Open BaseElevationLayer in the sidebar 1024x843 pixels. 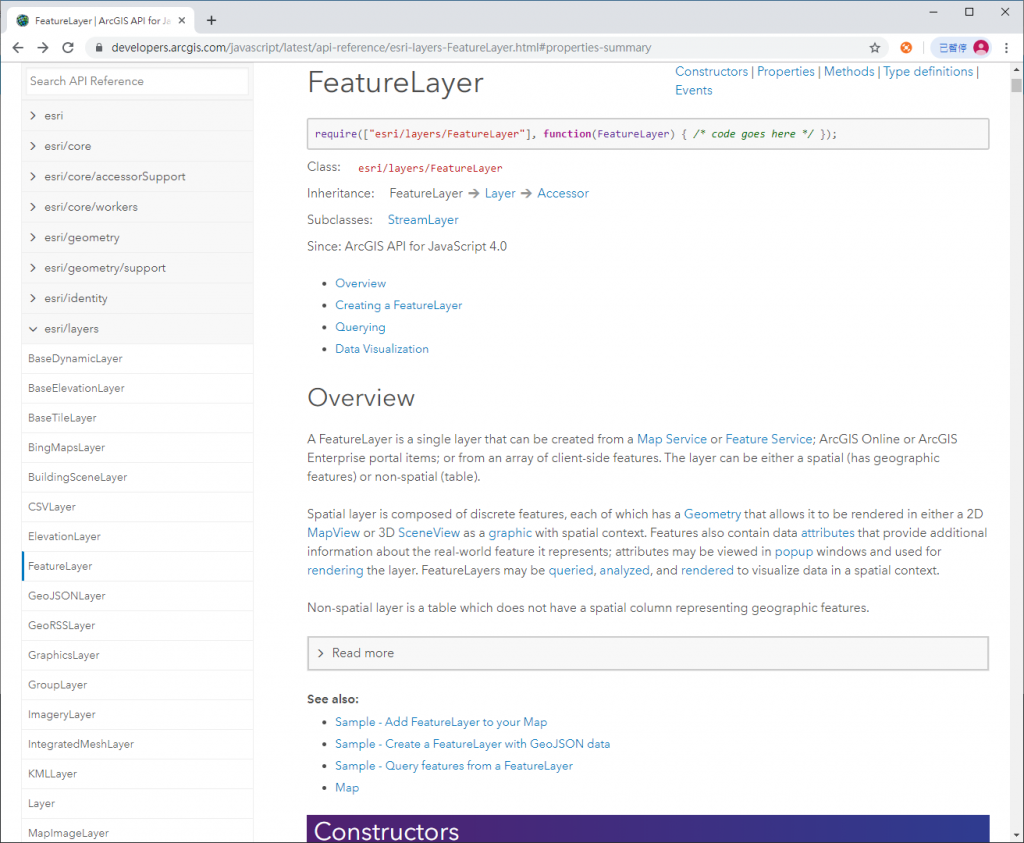137,388
